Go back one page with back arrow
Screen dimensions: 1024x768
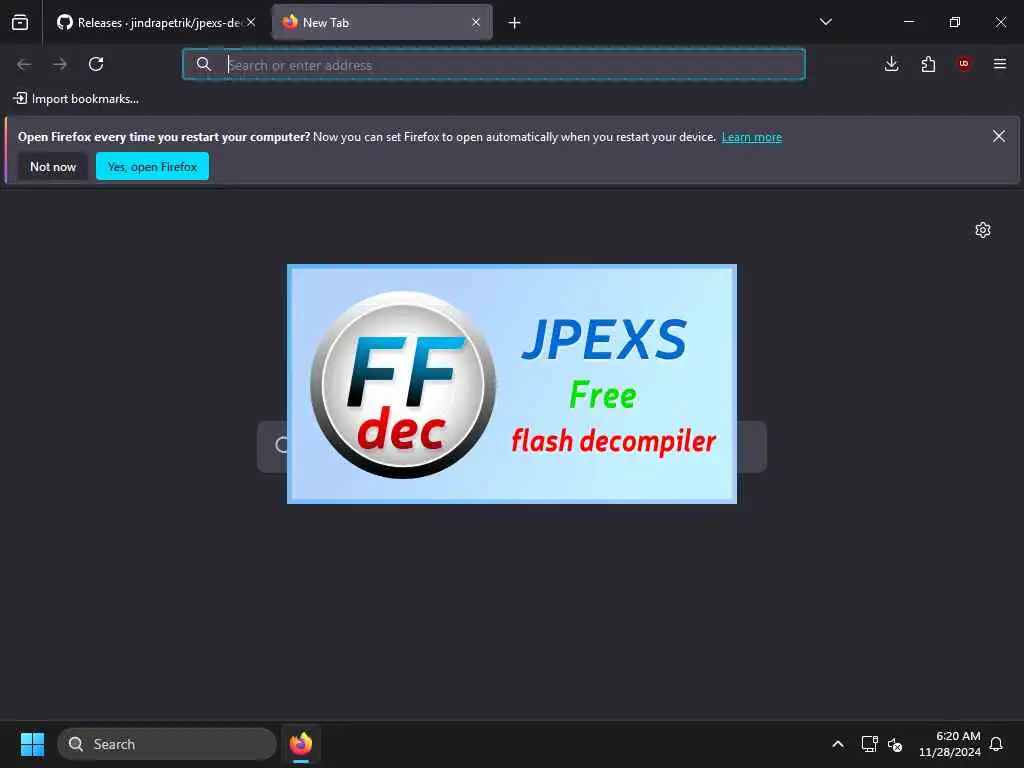24,64
